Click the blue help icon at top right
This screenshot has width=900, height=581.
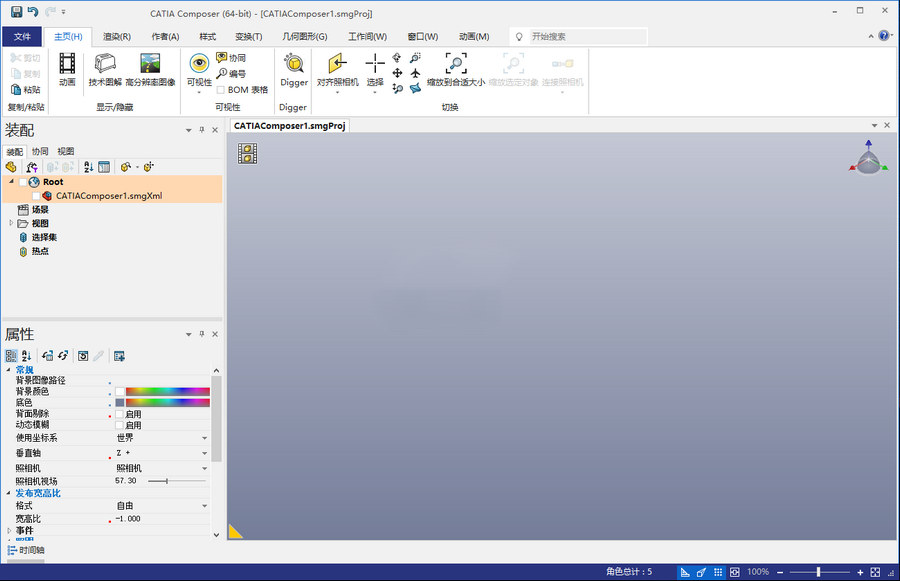click(884, 36)
